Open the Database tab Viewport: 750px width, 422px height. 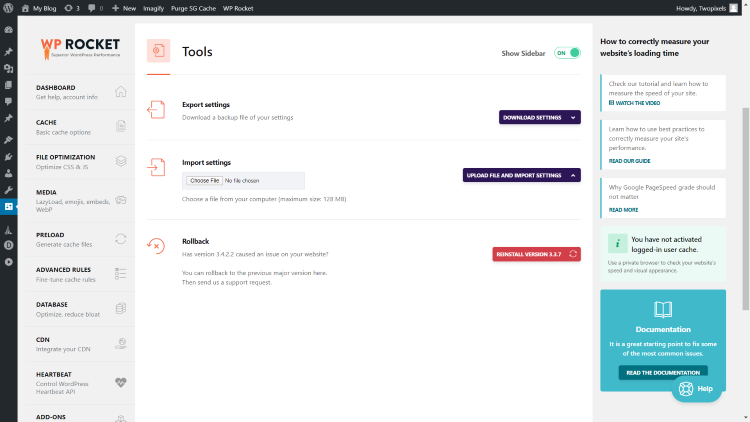(x=80, y=309)
